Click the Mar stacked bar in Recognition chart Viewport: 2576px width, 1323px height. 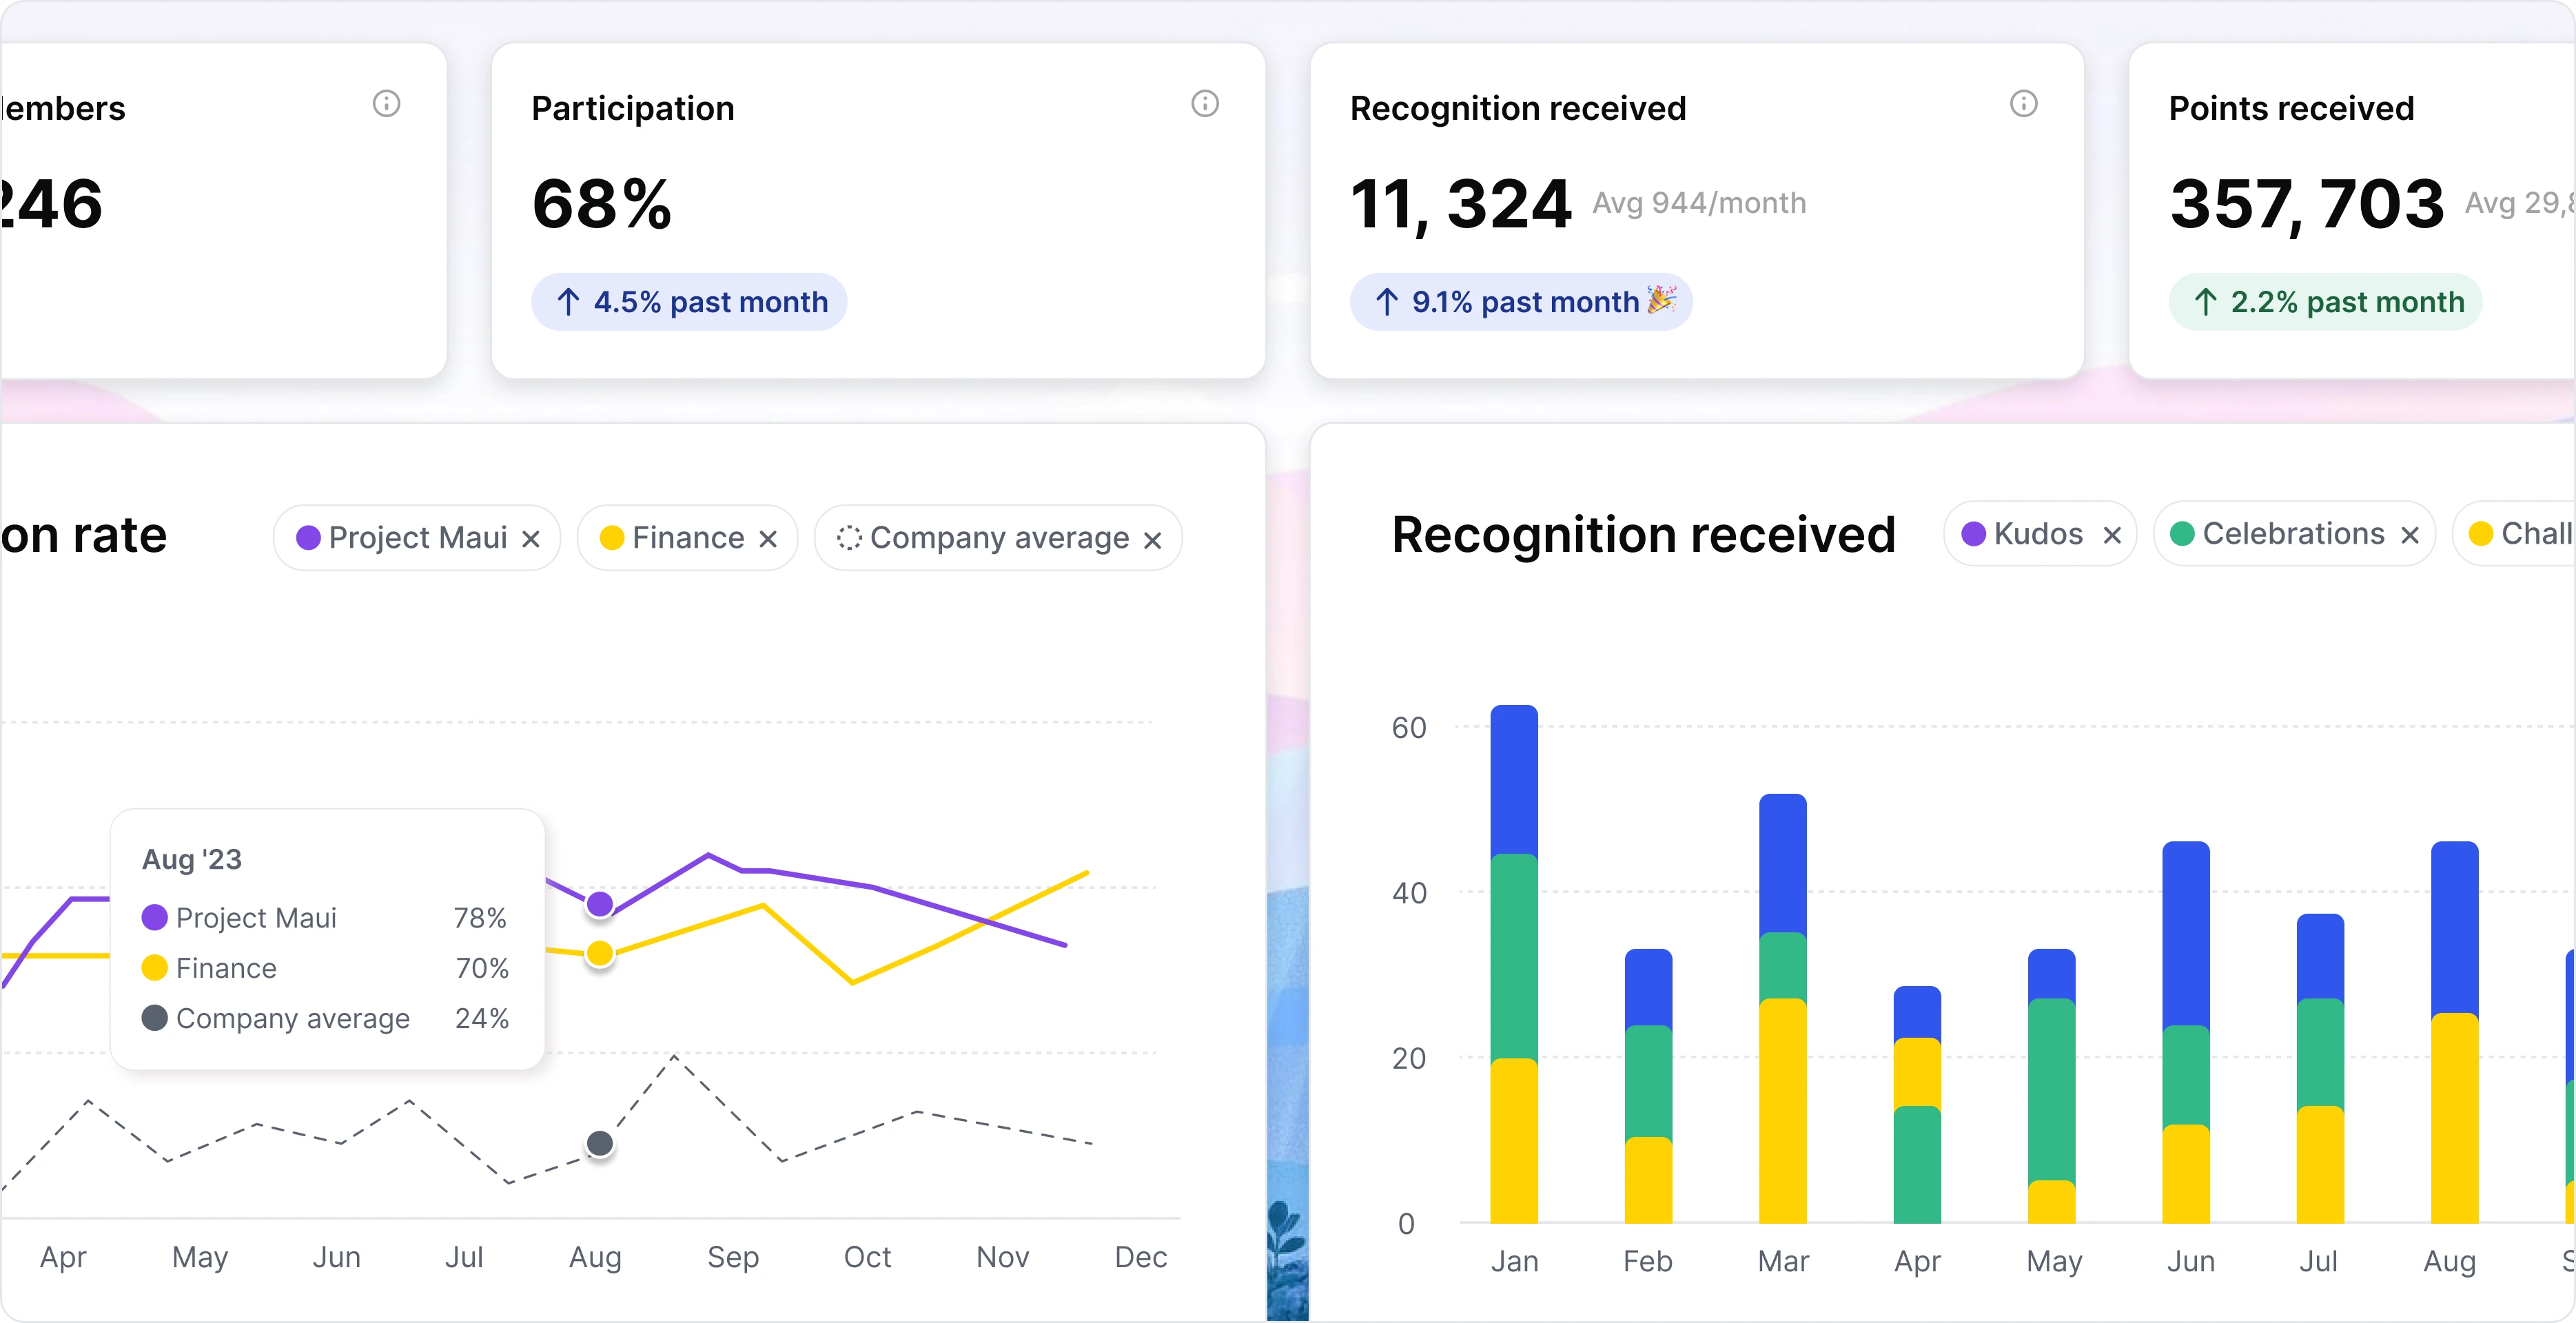pyautogui.click(x=1783, y=1009)
